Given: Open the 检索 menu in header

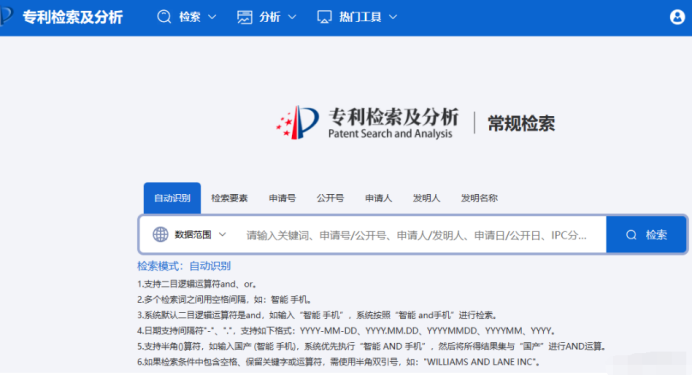Looking at the screenshot, I should (x=190, y=17).
